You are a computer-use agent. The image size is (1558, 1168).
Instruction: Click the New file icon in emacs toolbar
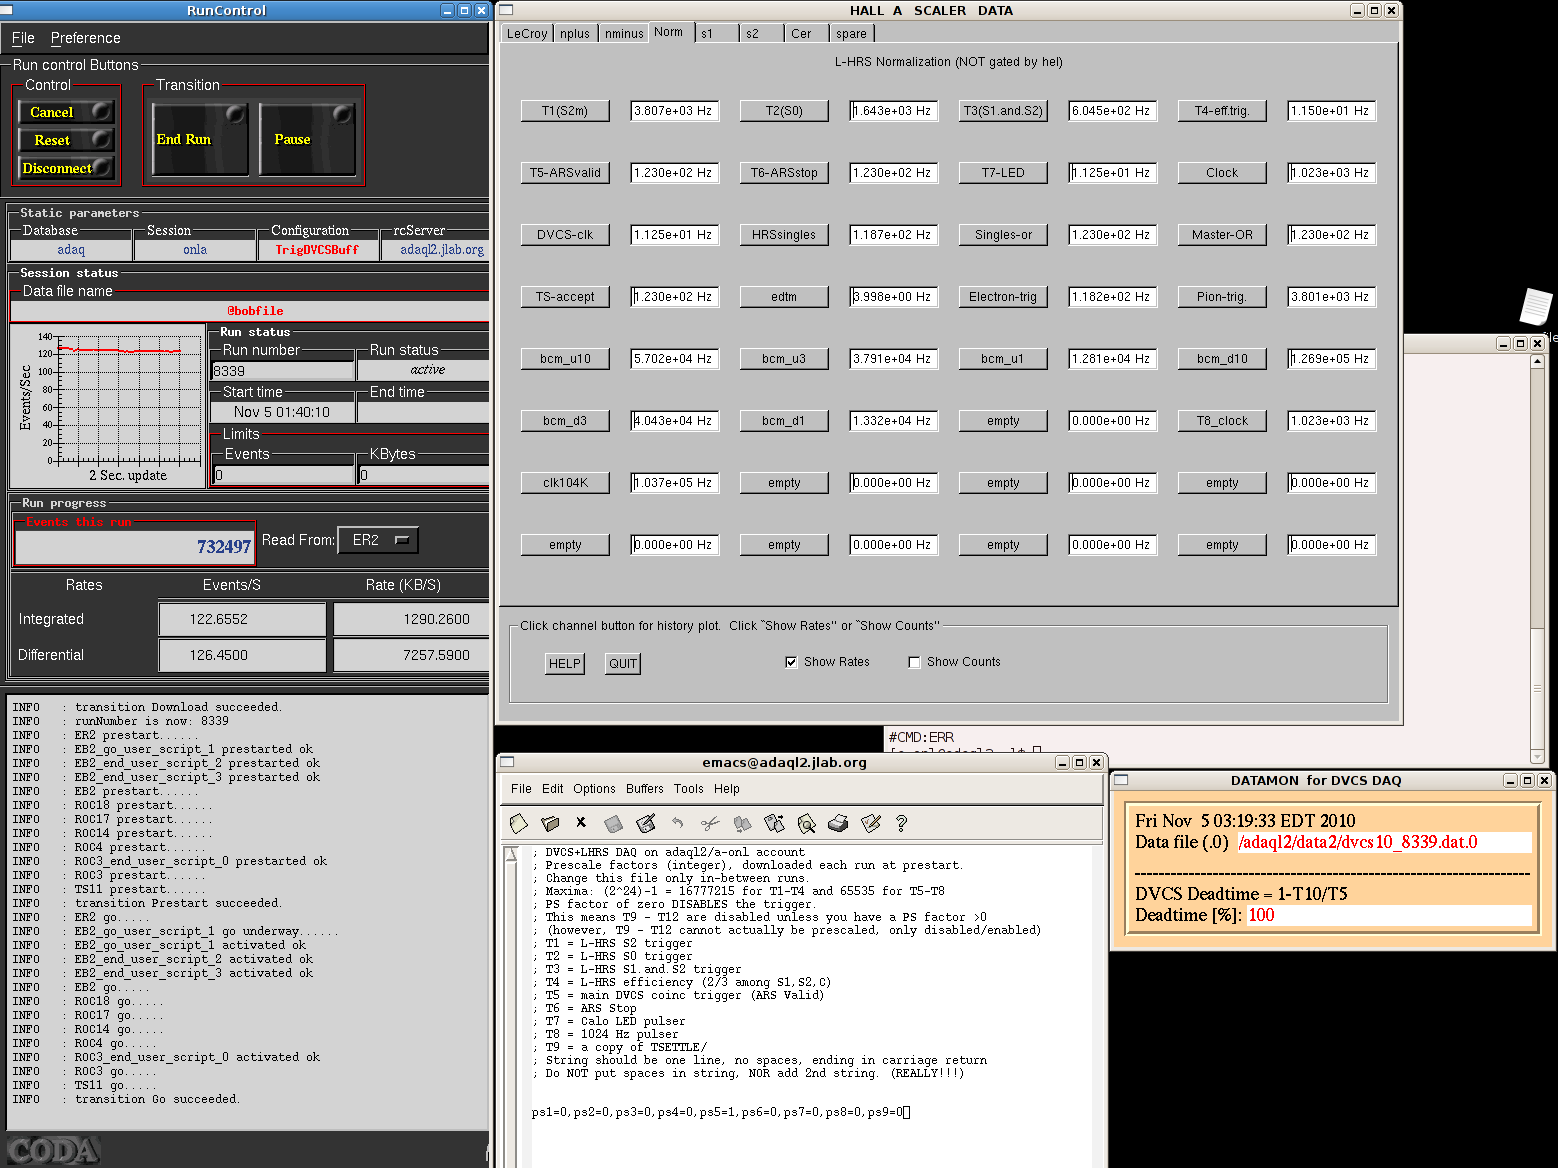tap(518, 823)
